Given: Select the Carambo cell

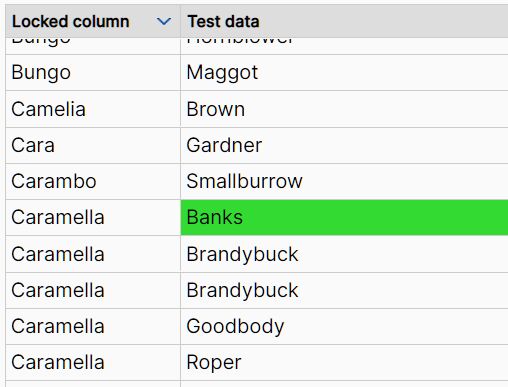Looking at the screenshot, I should pos(93,181).
